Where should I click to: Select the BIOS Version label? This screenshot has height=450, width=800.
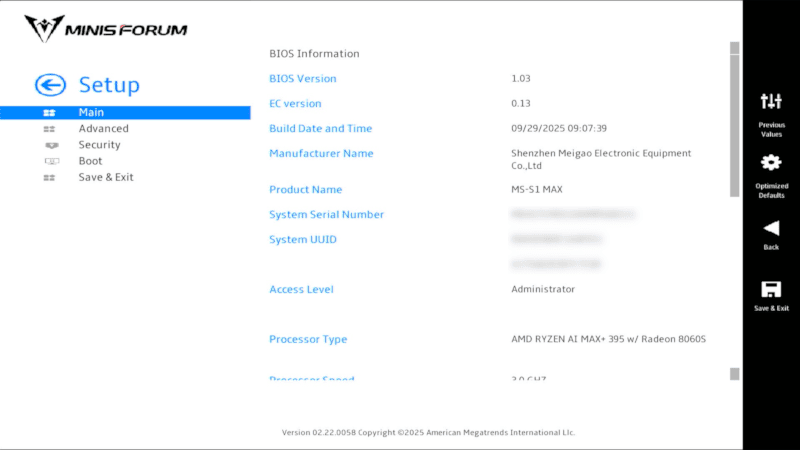coord(302,79)
